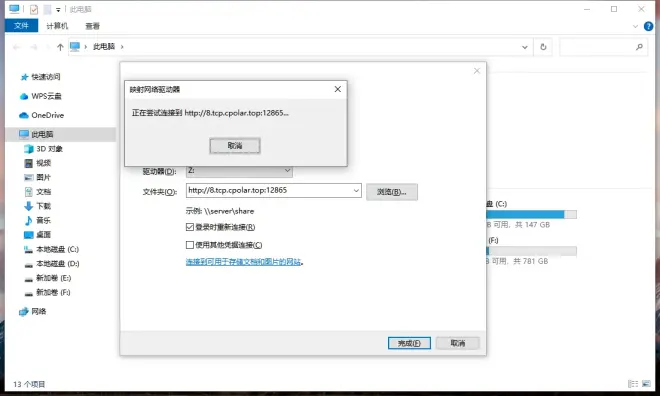Image resolution: width=660 pixels, height=396 pixels.
Task: Open the quick access toolbar dropdown arrow
Action: coord(58,9)
